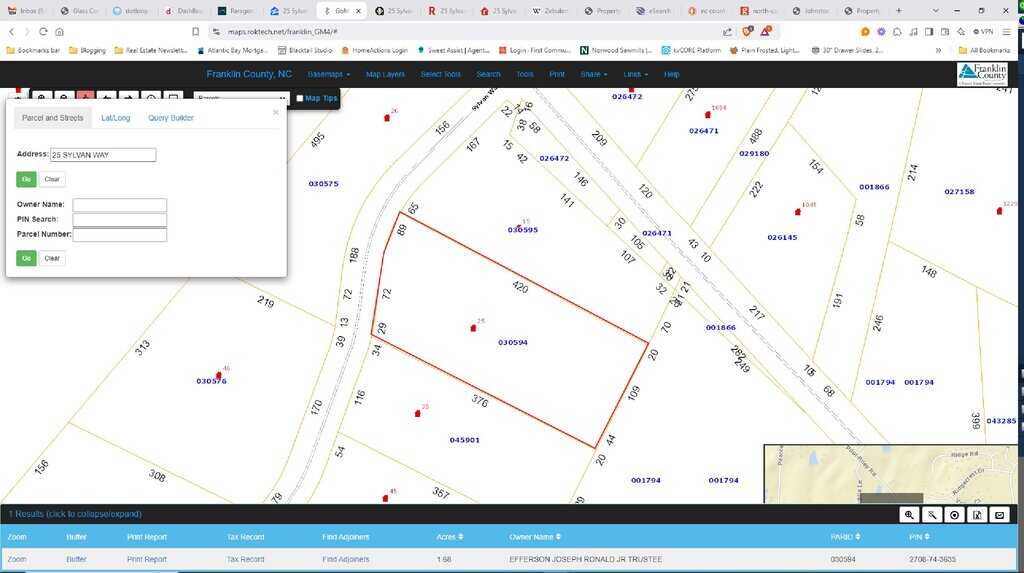The height and width of the screenshot is (573, 1024).
Task: Click the zoom-to-results magnifier icon
Action: tap(909, 514)
